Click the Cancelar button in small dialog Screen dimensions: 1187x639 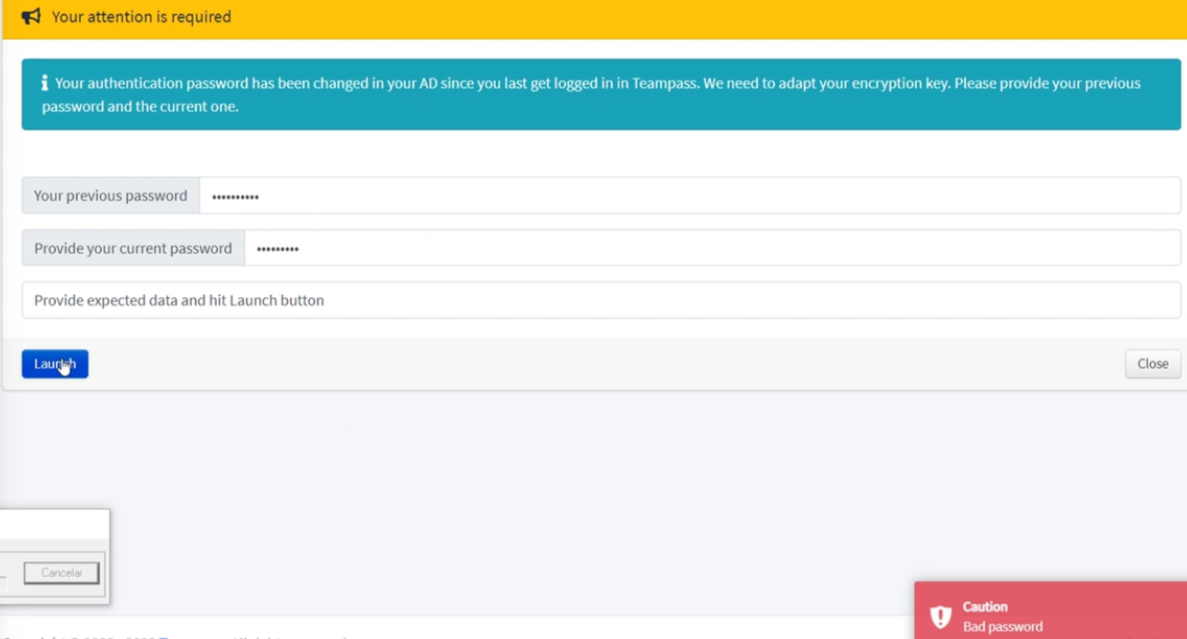pos(61,572)
